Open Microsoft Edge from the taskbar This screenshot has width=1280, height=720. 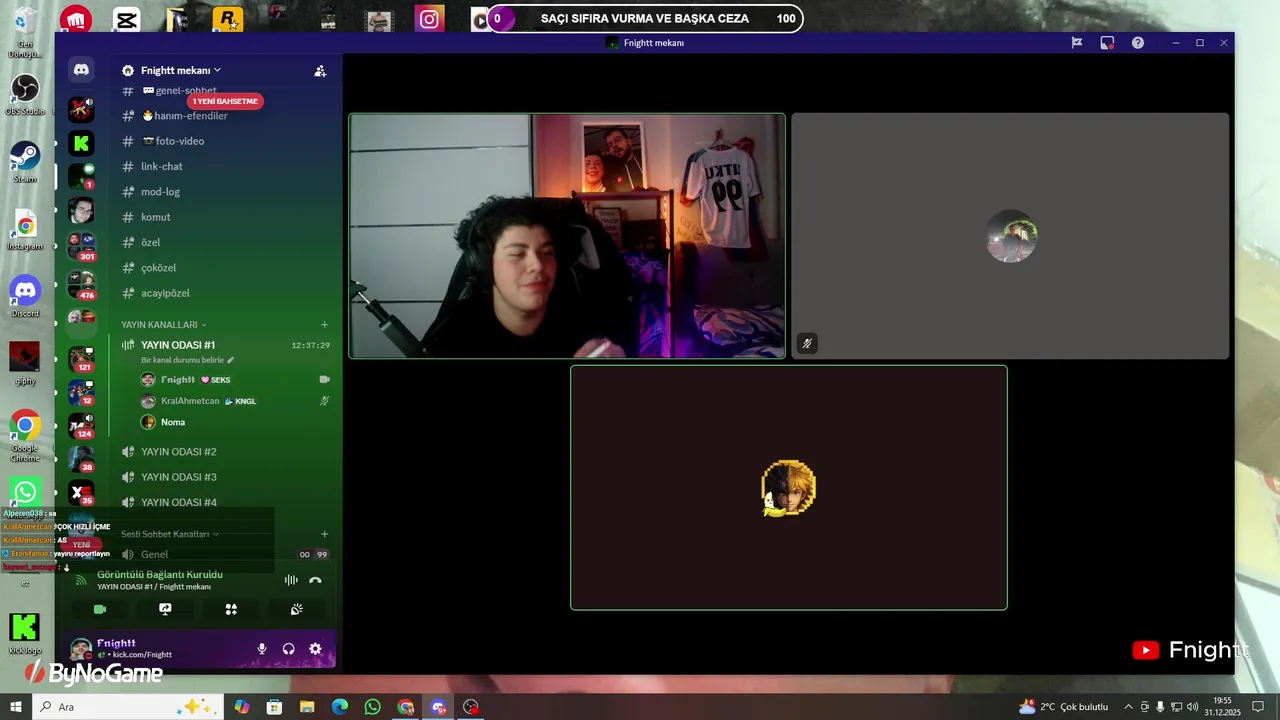pos(340,707)
